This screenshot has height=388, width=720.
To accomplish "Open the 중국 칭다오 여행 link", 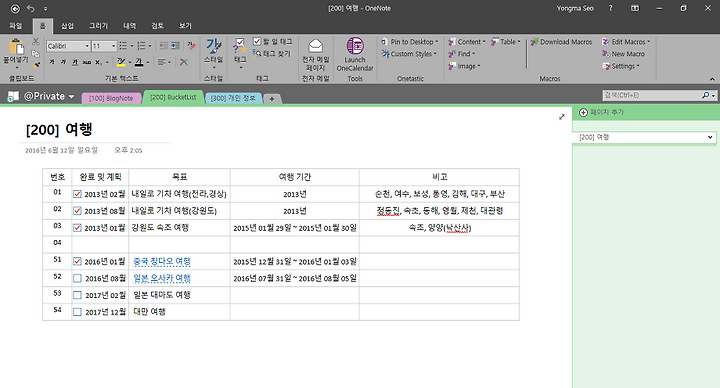I will tap(162, 261).
